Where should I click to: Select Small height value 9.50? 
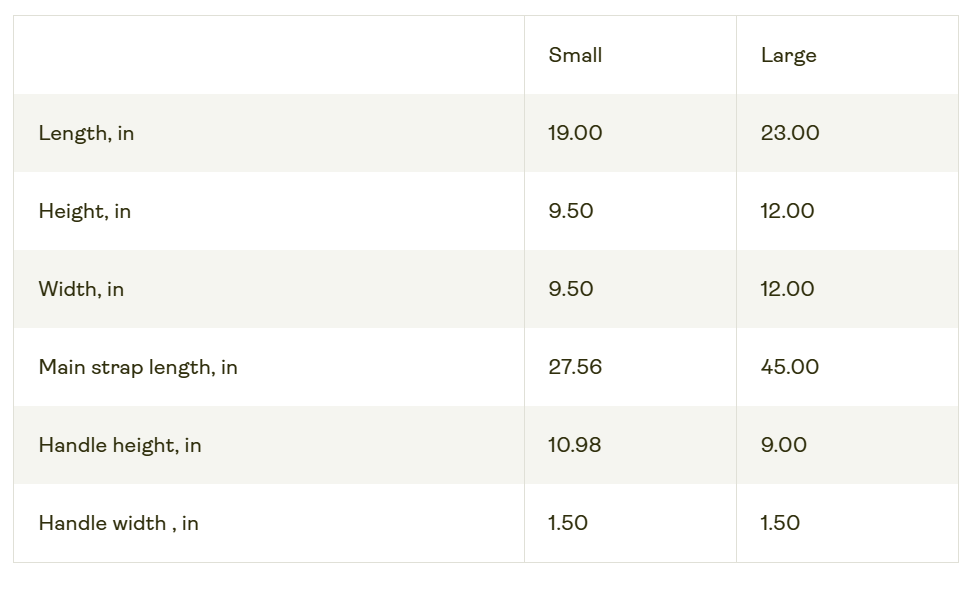(x=571, y=211)
